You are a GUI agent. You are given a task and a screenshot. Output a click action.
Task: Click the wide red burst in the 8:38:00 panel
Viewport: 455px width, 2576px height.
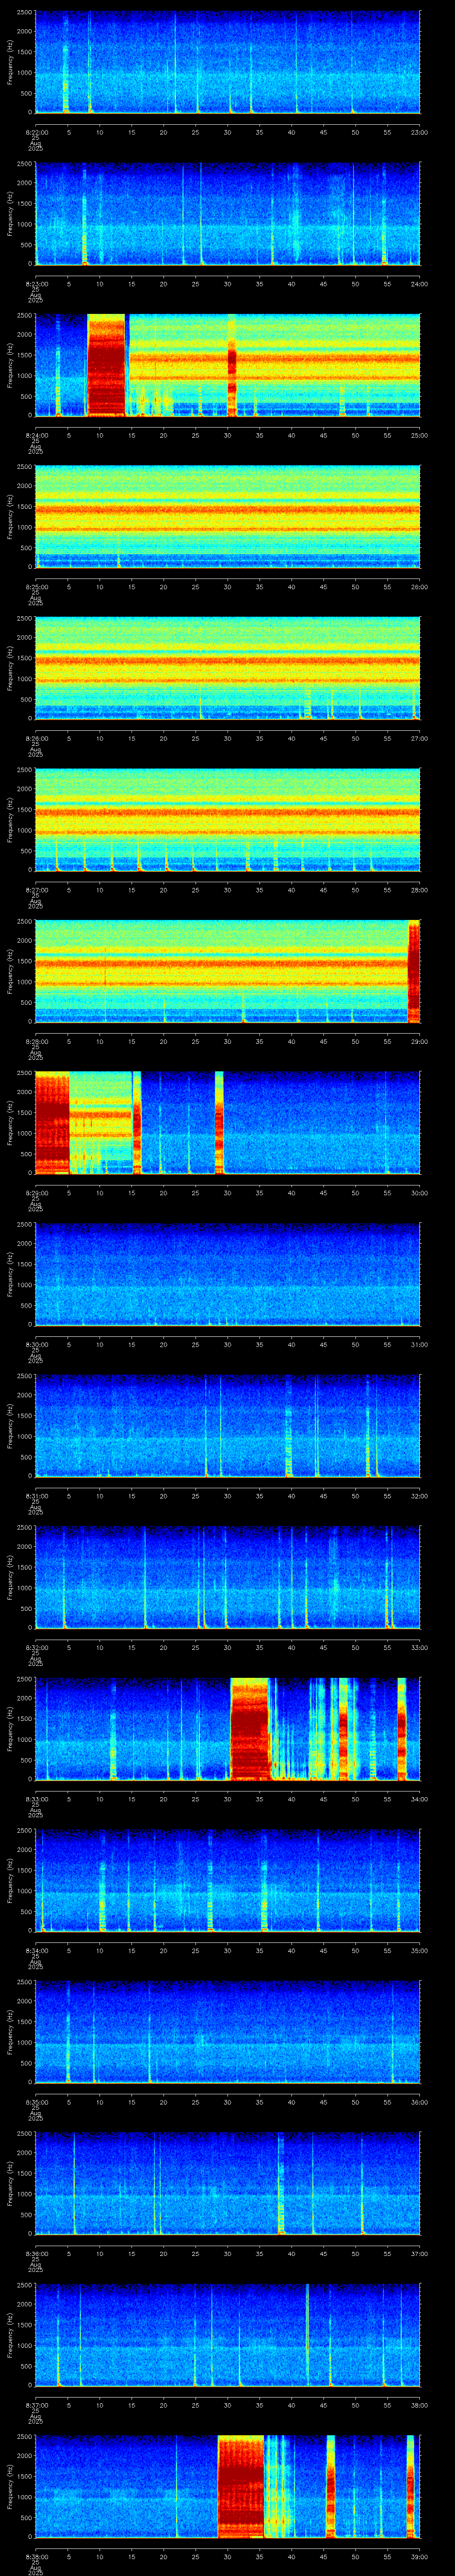pos(241,2488)
